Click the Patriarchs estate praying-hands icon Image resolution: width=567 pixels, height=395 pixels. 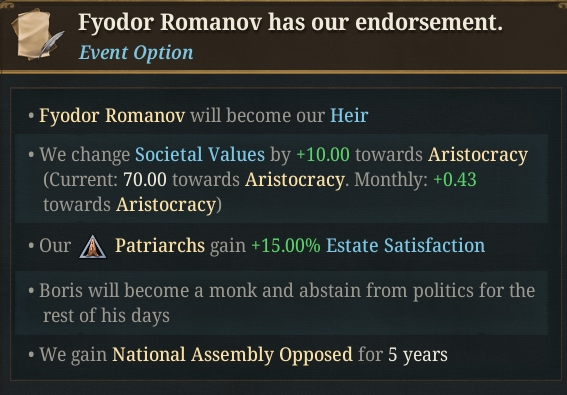(x=93, y=247)
